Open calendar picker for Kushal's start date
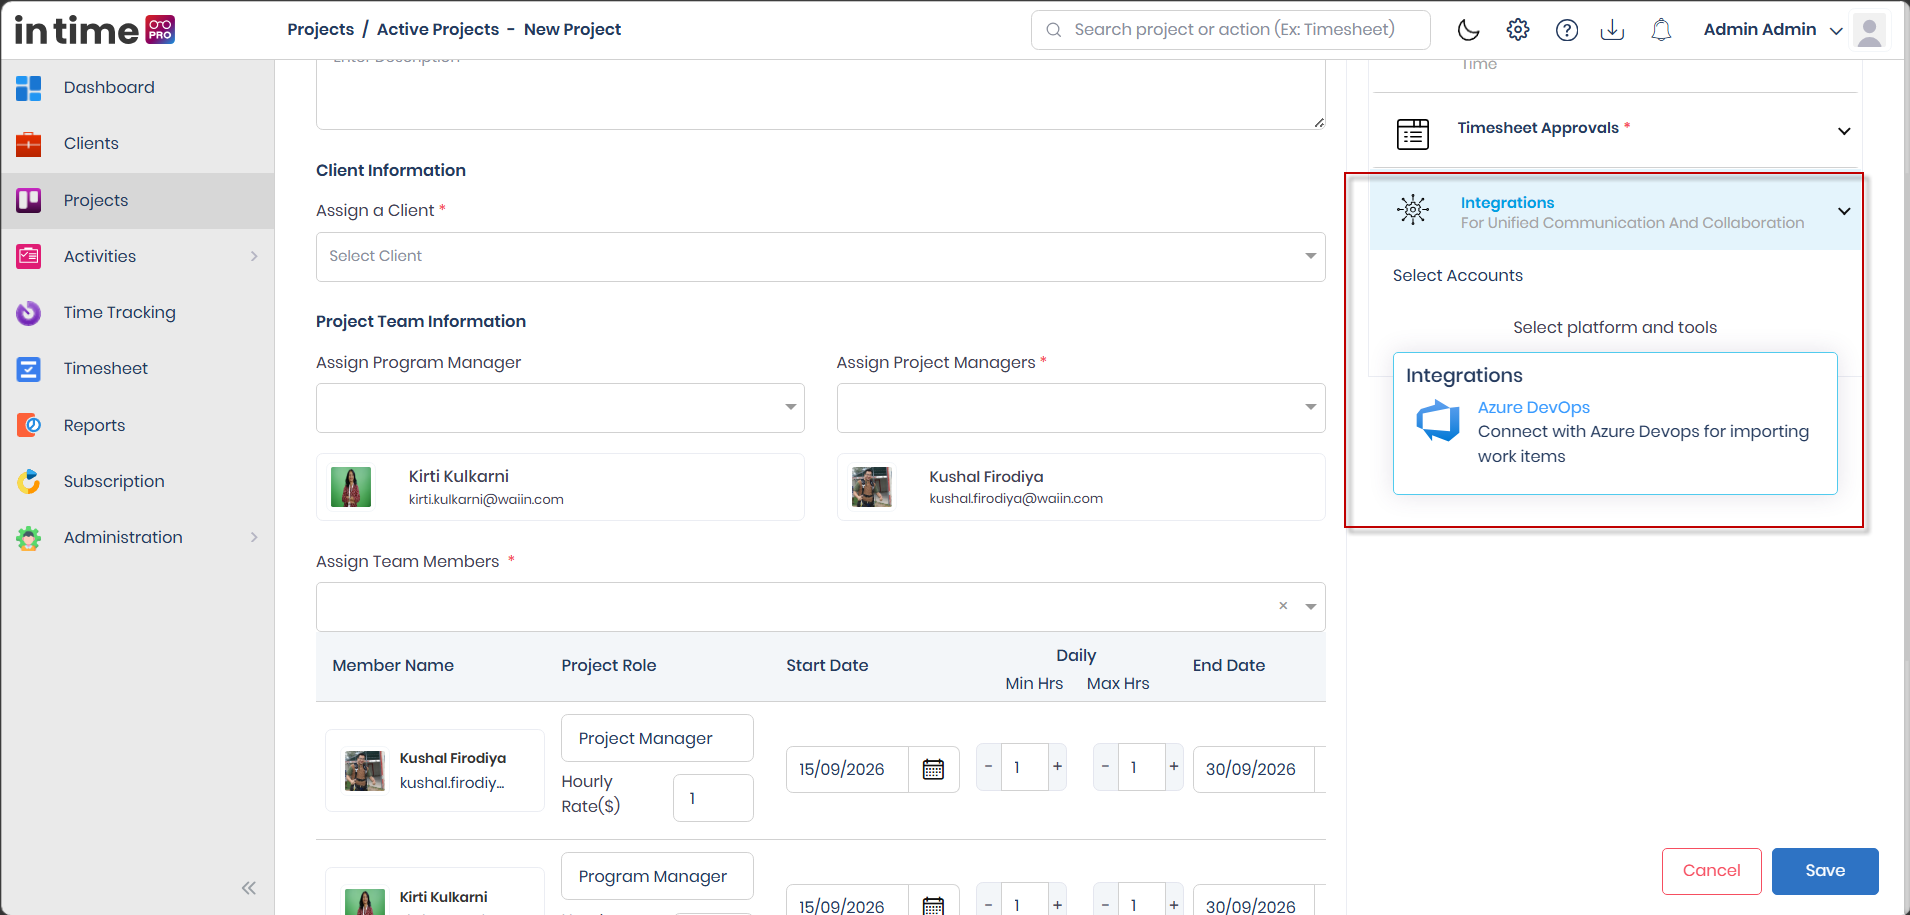Image resolution: width=1910 pixels, height=915 pixels. click(933, 769)
